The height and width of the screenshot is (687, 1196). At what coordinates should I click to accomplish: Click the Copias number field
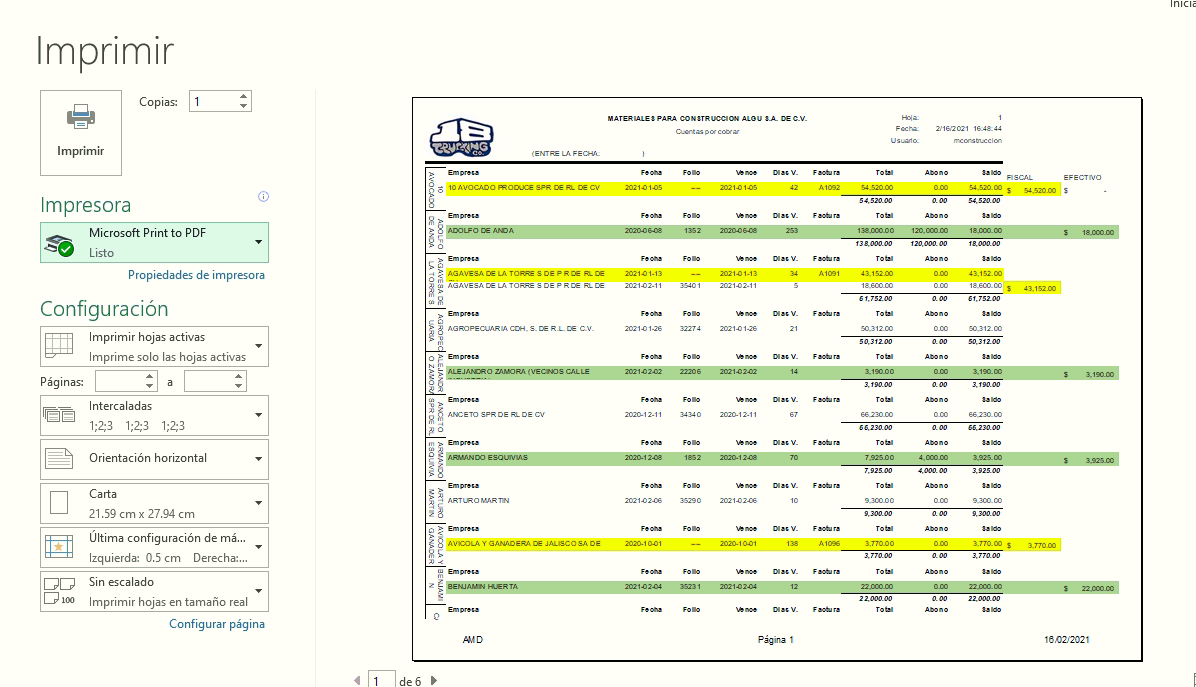pyautogui.click(x=213, y=101)
